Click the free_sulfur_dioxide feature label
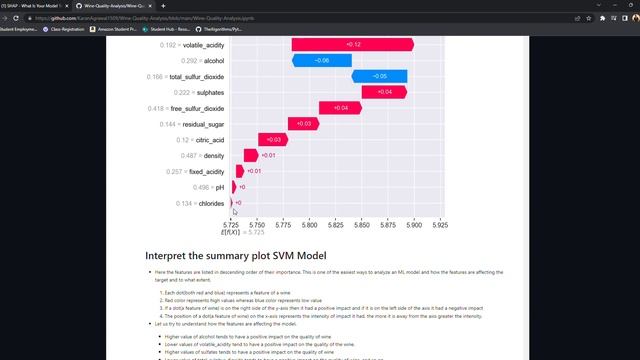Image resolution: width=640 pixels, height=360 pixels. [197, 109]
